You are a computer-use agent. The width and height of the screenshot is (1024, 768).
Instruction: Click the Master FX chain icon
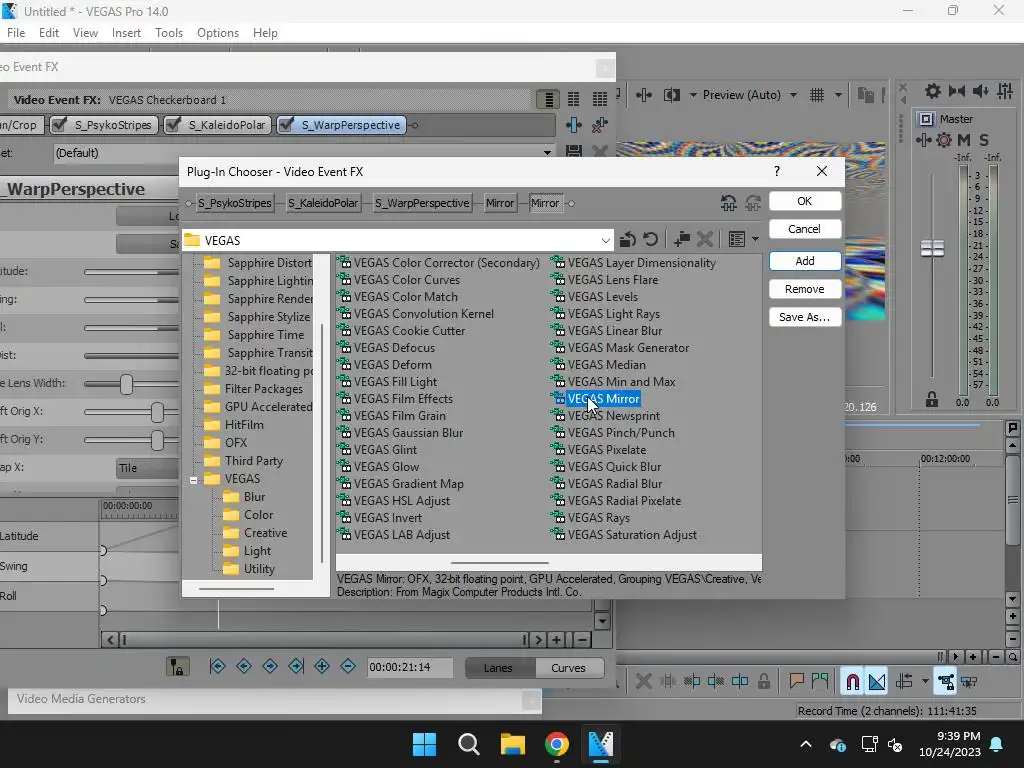tap(924, 140)
